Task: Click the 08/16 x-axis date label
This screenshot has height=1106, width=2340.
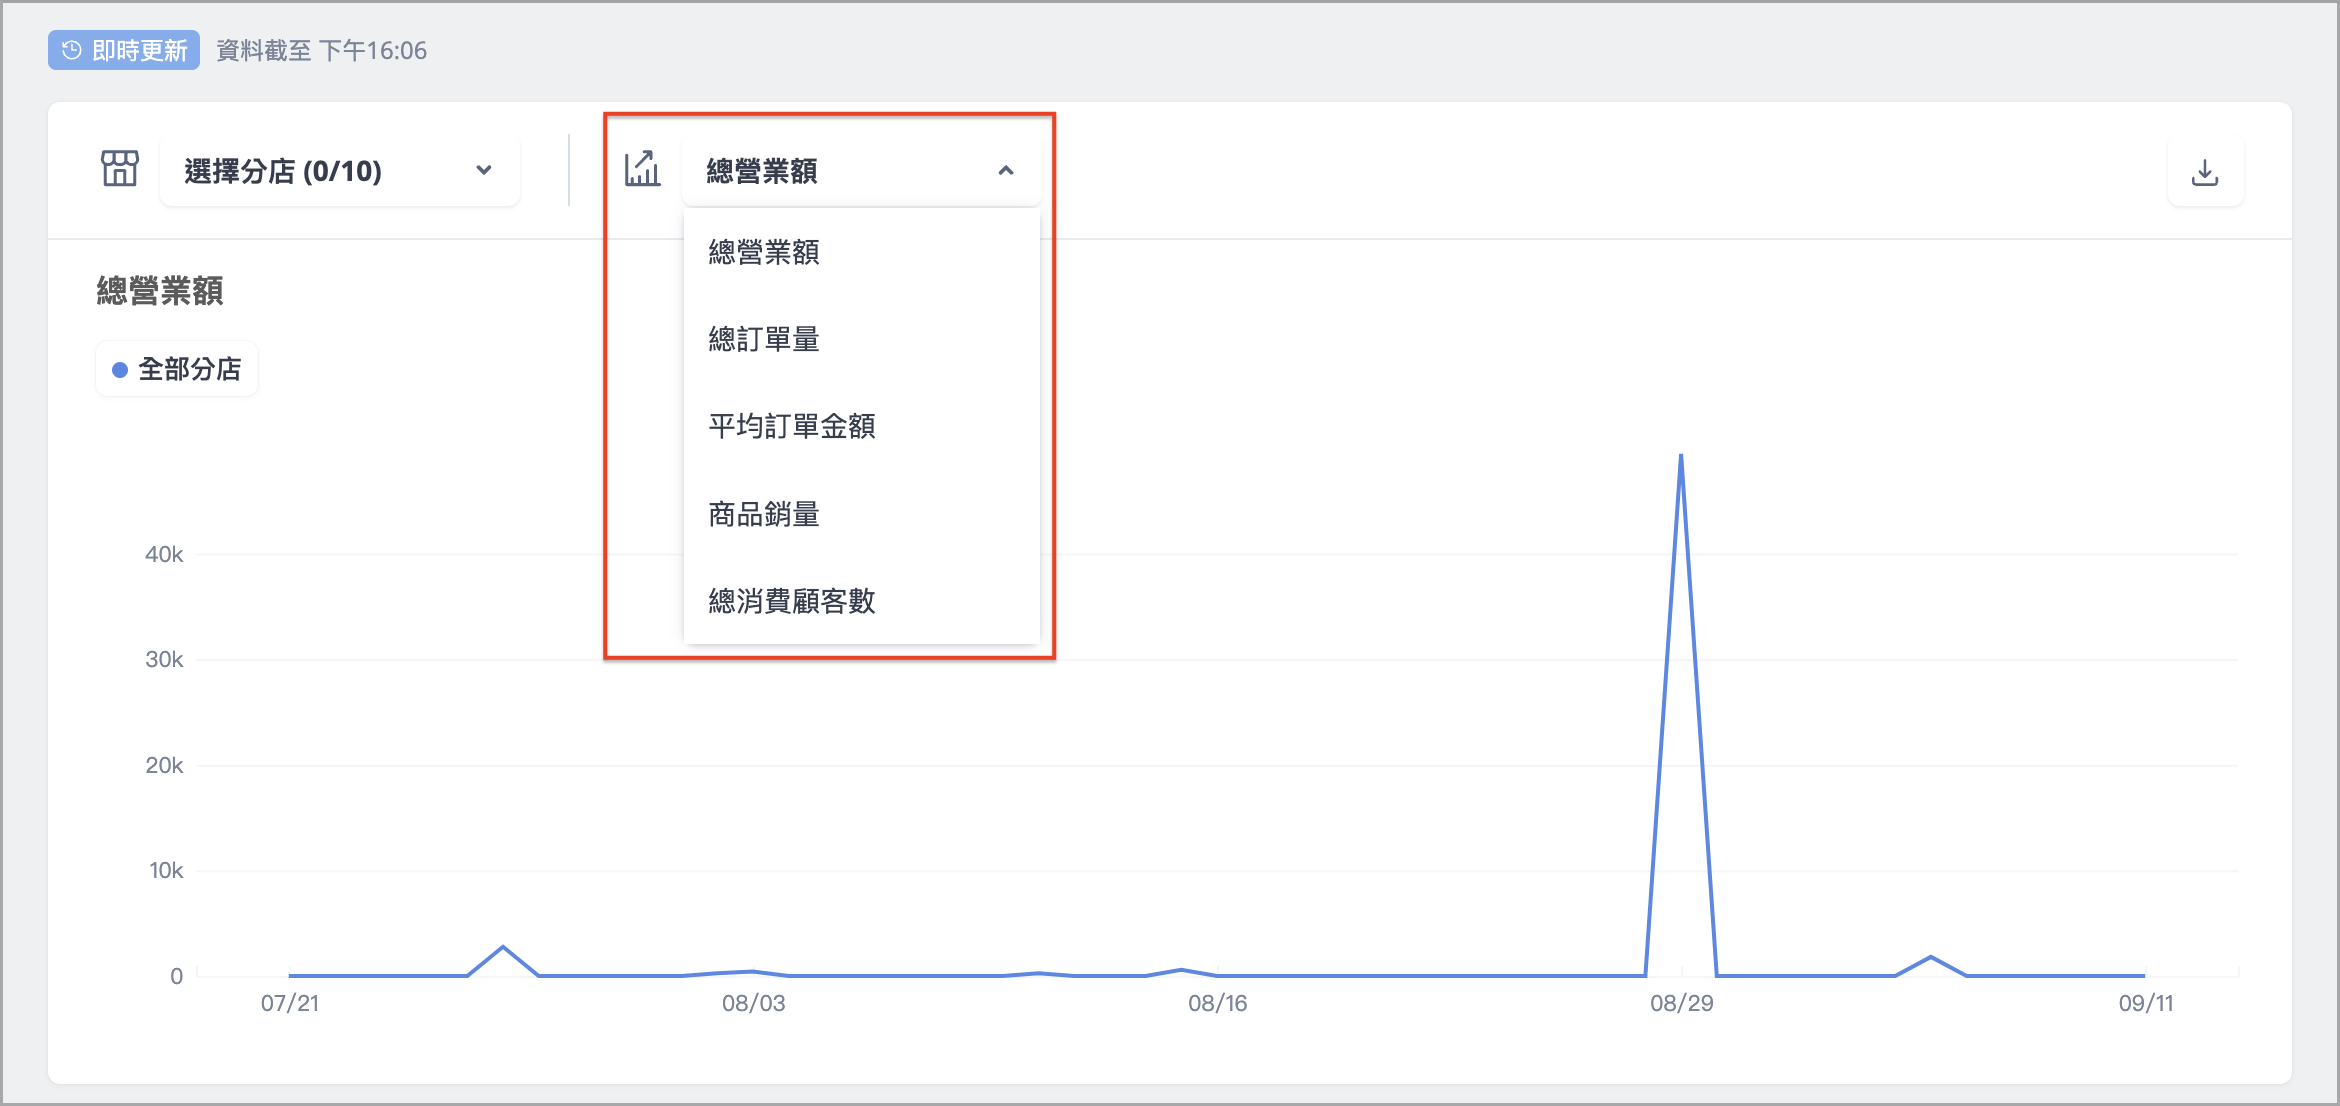Action: click(1218, 1003)
